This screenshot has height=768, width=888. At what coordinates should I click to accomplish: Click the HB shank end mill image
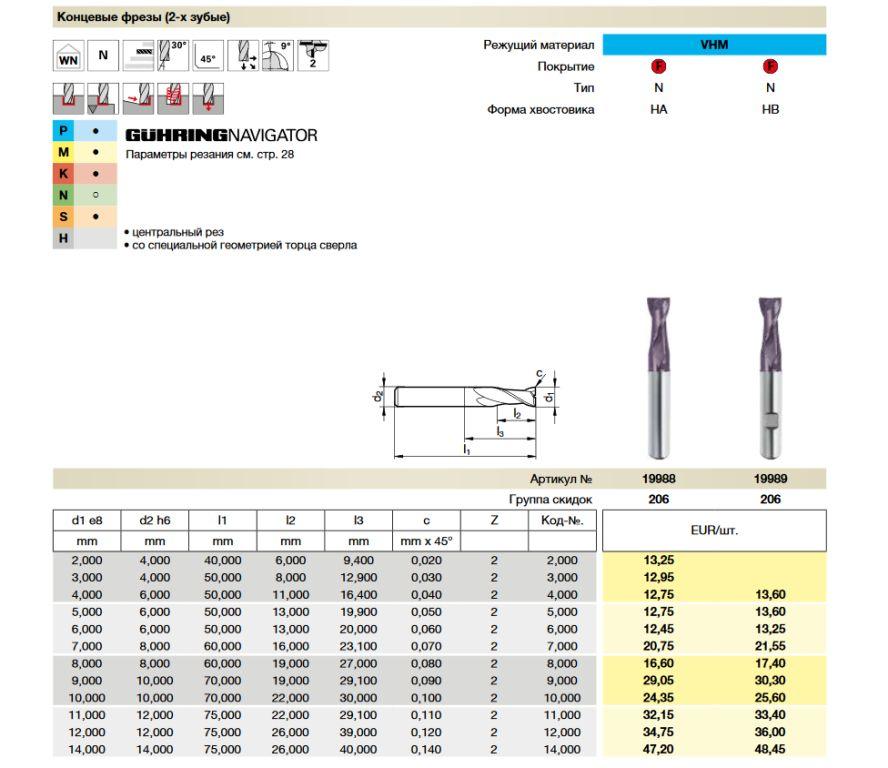tap(769, 375)
